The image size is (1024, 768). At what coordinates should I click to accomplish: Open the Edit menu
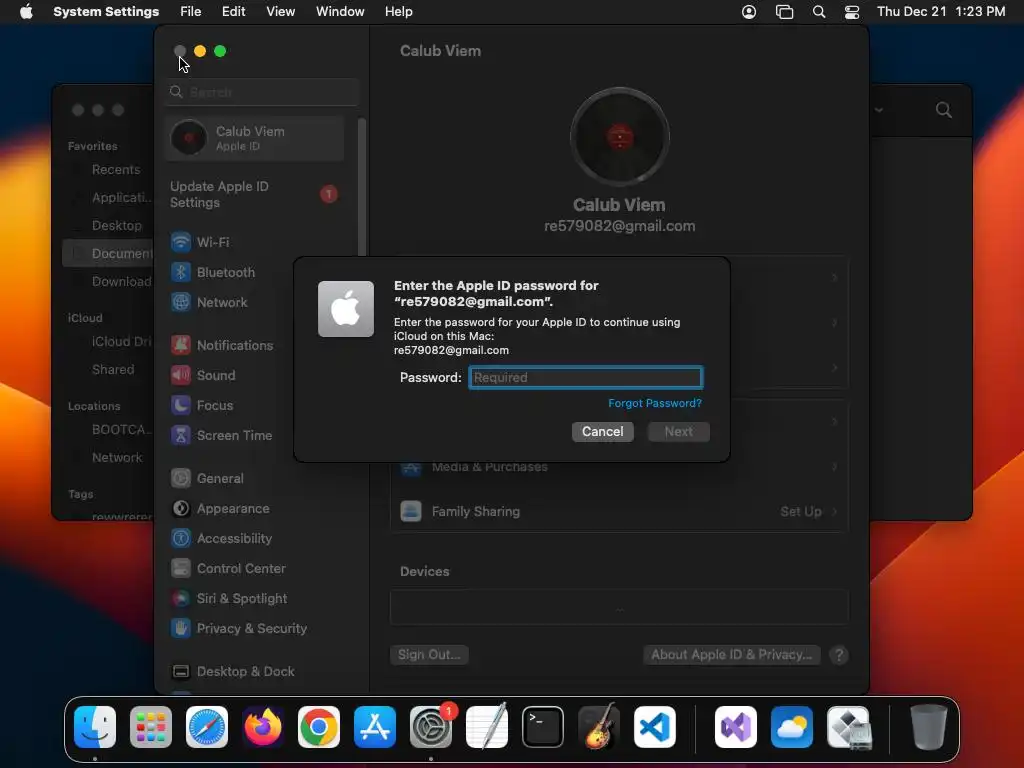click(x=233, y=12)
